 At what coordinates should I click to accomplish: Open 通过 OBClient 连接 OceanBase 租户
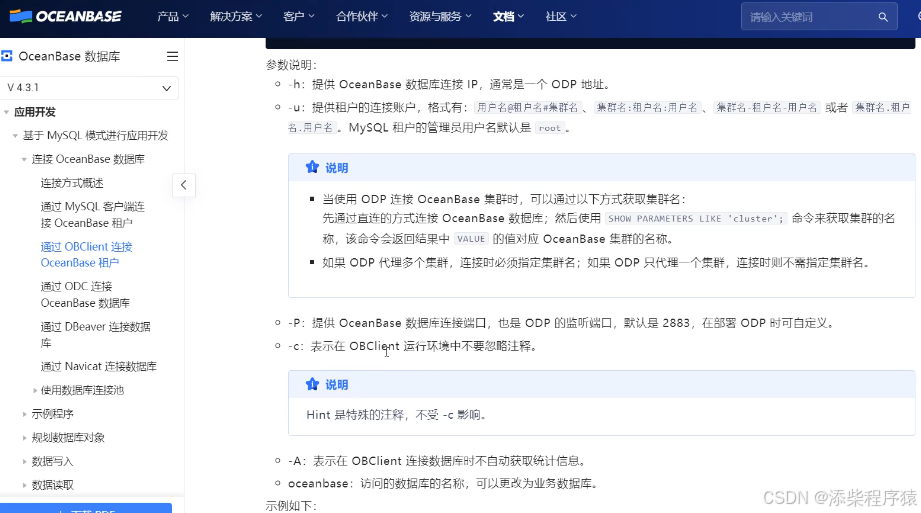pos(86,254)
